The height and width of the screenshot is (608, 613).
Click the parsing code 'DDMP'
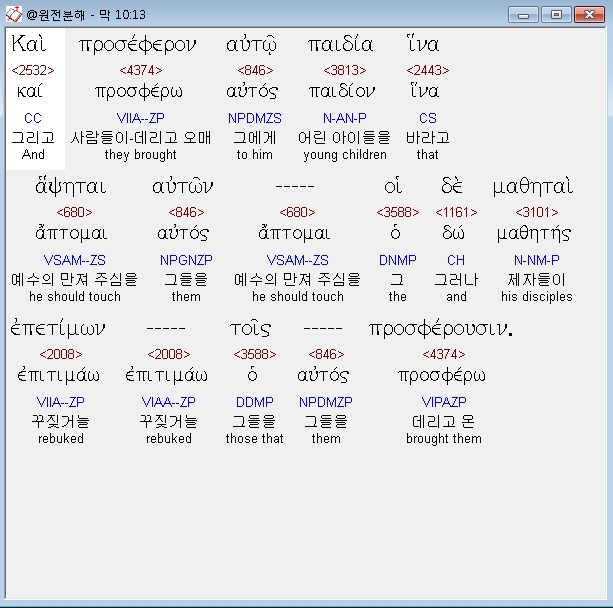[255, 402]
